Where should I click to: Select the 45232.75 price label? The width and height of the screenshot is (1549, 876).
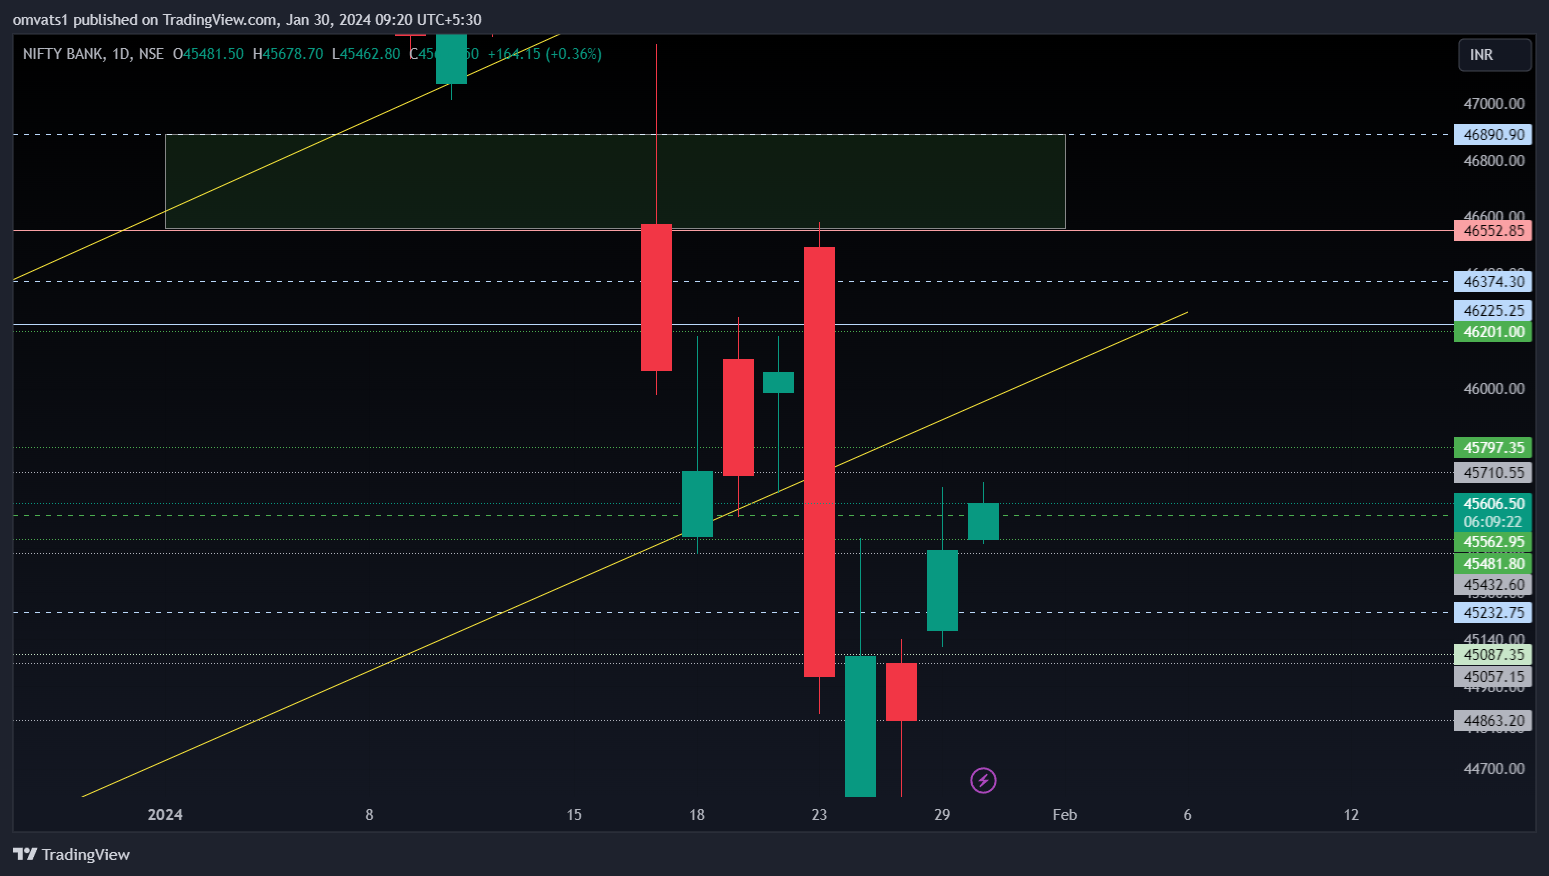(1493, 613)
